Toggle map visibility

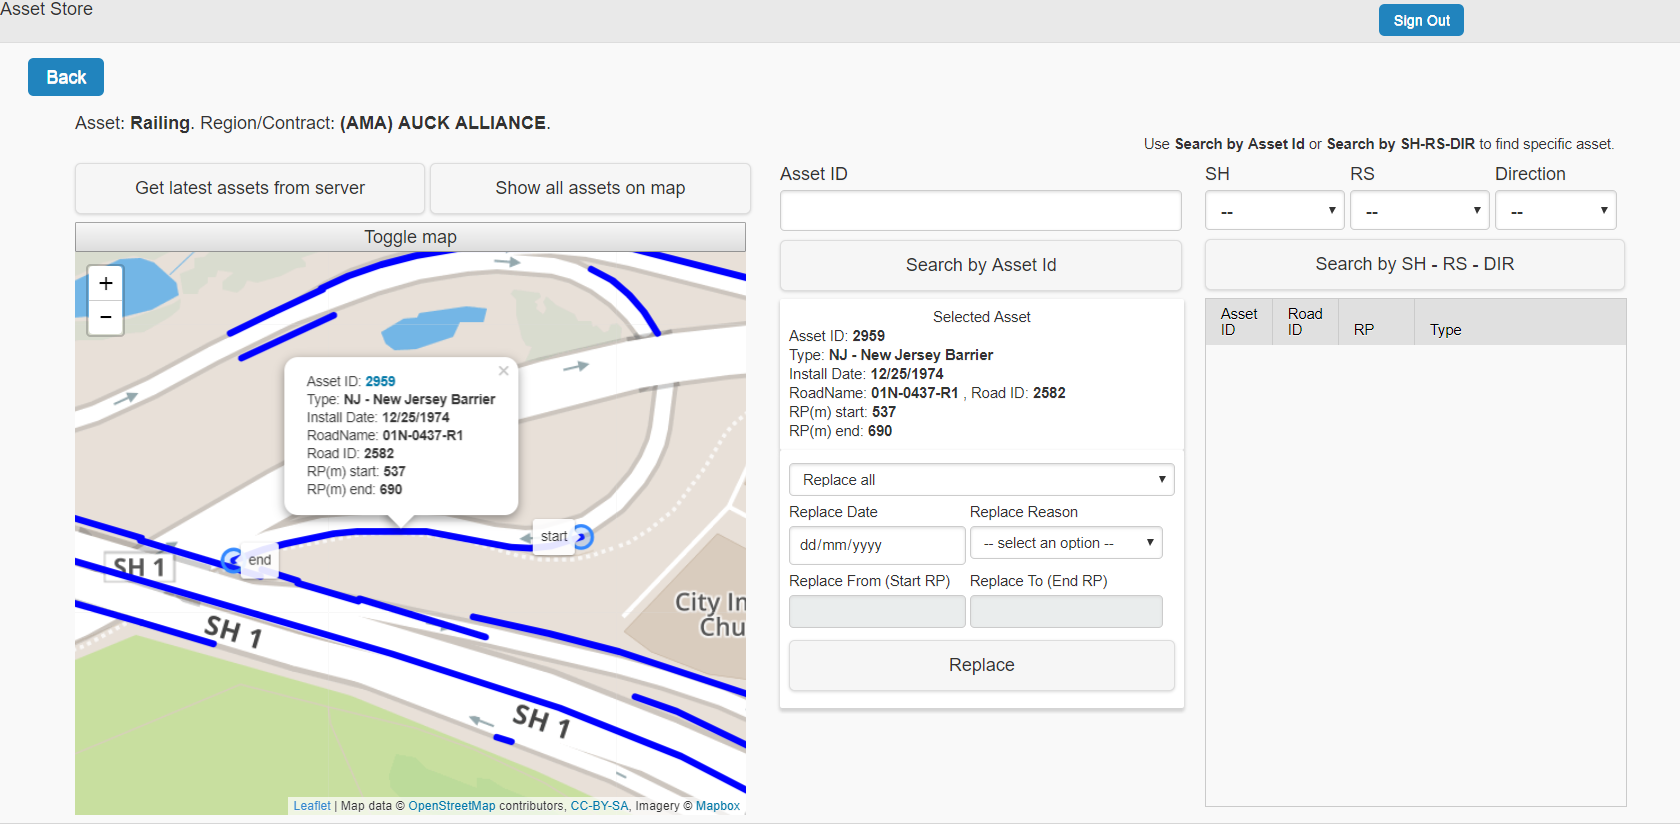tap(410, 237)
